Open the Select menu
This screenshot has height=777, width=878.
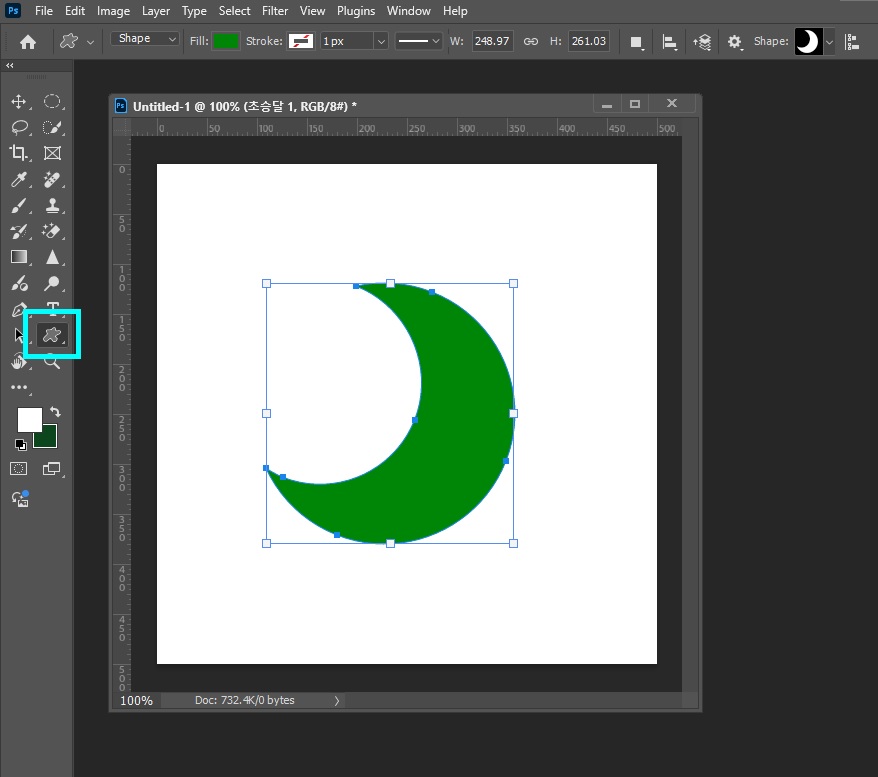[234, 11]
